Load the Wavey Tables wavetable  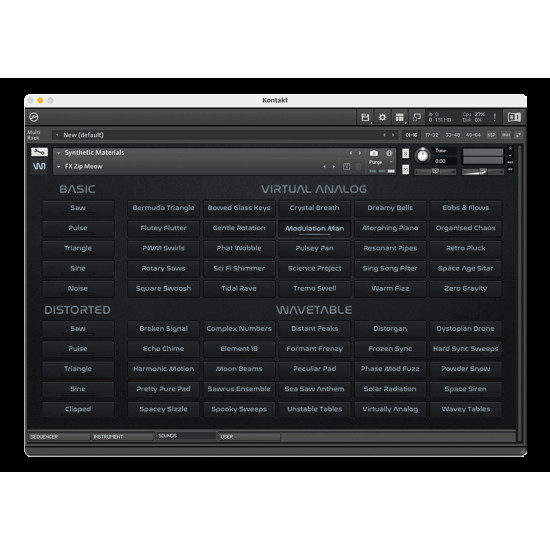point(466,409)
